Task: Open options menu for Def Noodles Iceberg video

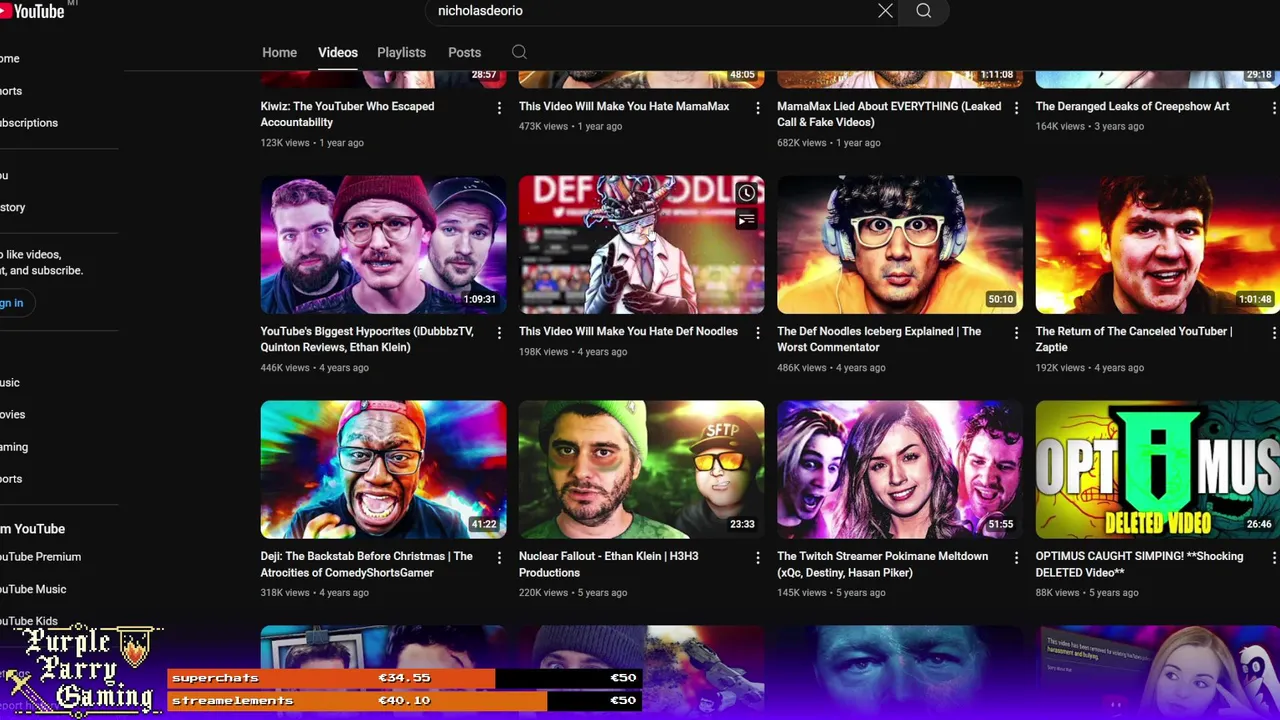Action: [x=1016, y=333]
